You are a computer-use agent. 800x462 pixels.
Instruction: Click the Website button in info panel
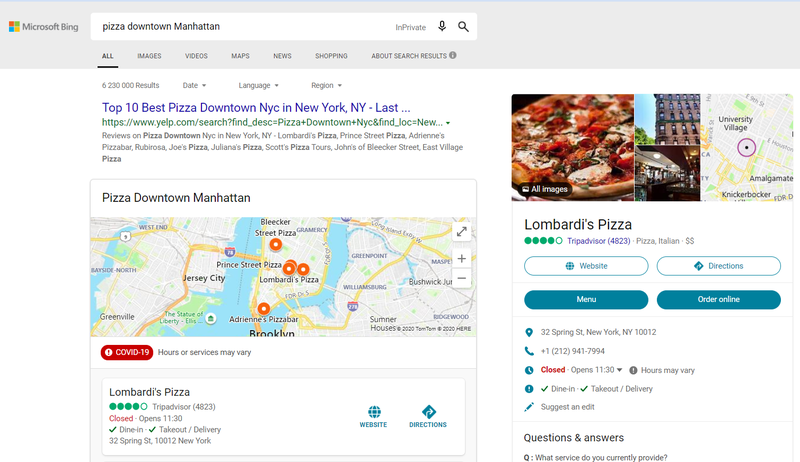586,266
